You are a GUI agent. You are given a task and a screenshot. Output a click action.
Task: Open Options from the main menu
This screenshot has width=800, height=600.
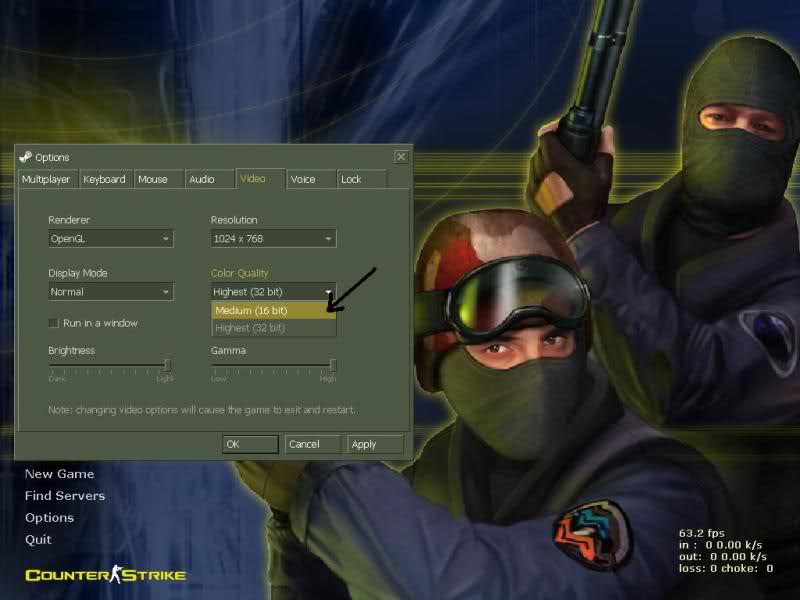point(49,518)
